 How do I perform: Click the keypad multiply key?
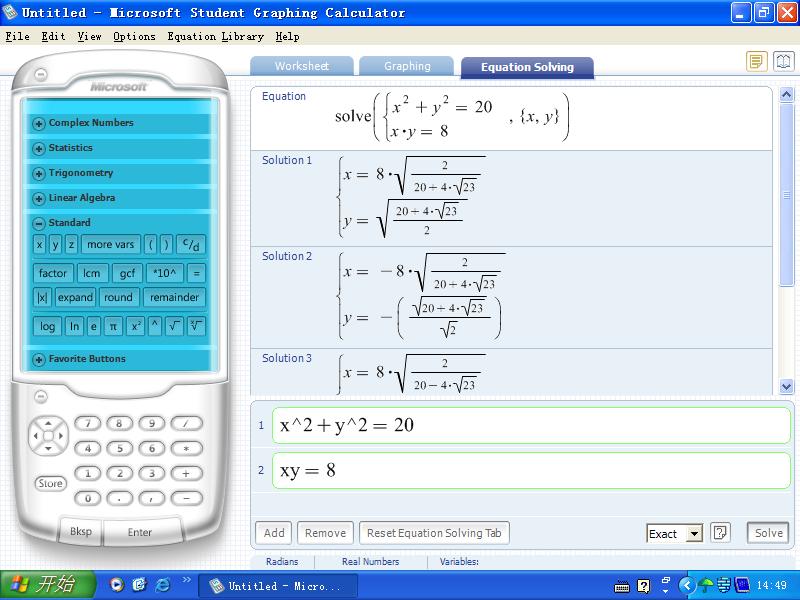tap(186, 448)
